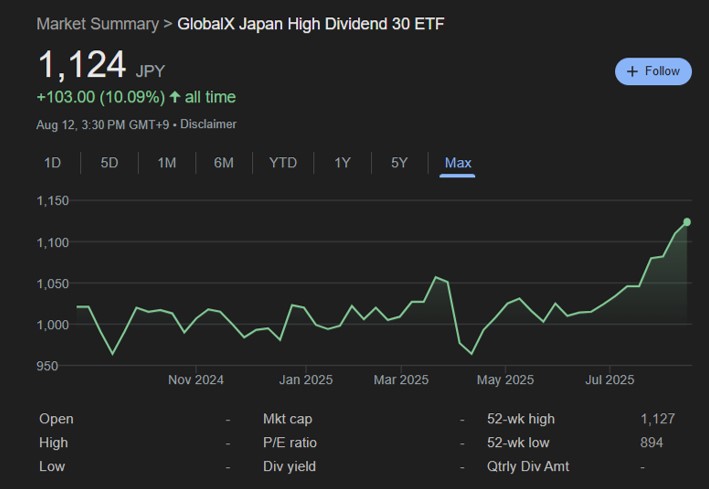Click the Qtrly Div Amt label
The image size is (709, 489).
click(x=528, y=466)
